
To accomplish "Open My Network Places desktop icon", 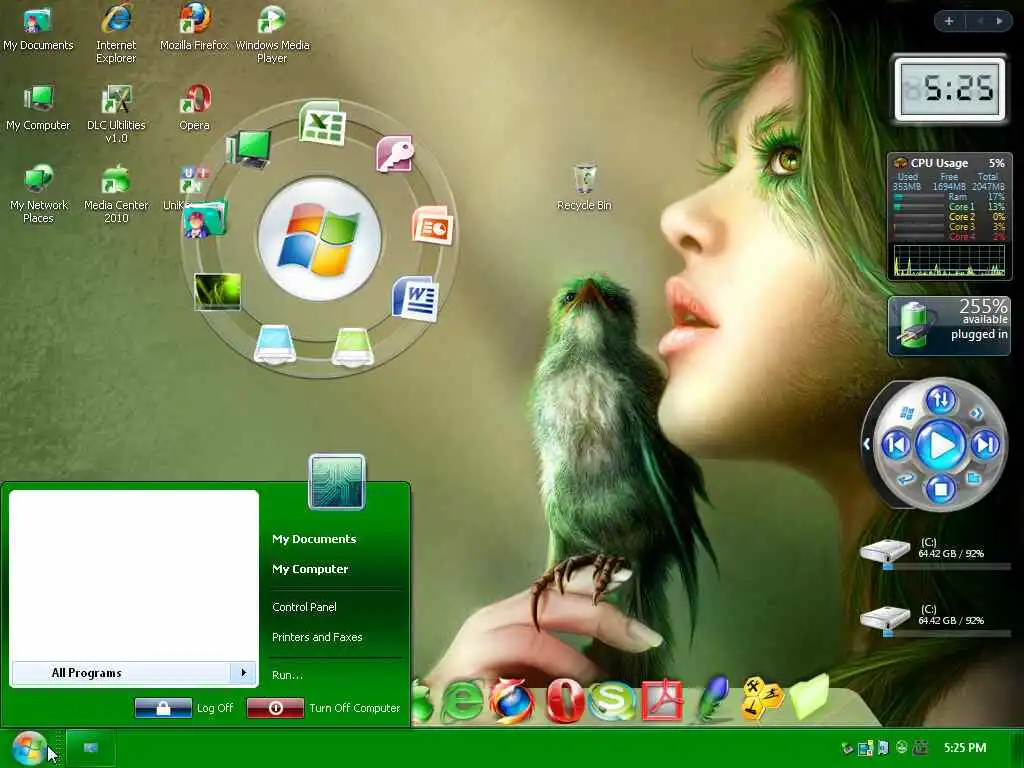I will [39, 194].
